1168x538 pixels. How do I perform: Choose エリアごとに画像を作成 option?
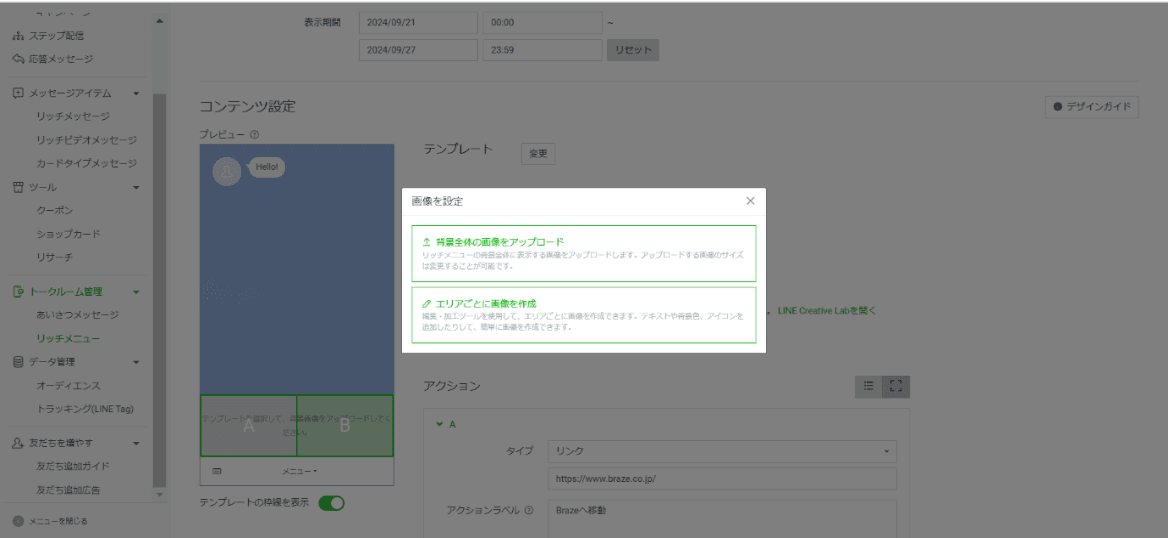click(583, 315)
